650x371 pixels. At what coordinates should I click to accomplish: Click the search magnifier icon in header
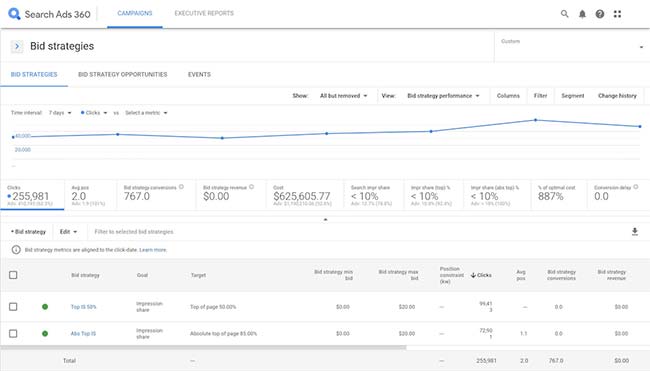[564, 14]
